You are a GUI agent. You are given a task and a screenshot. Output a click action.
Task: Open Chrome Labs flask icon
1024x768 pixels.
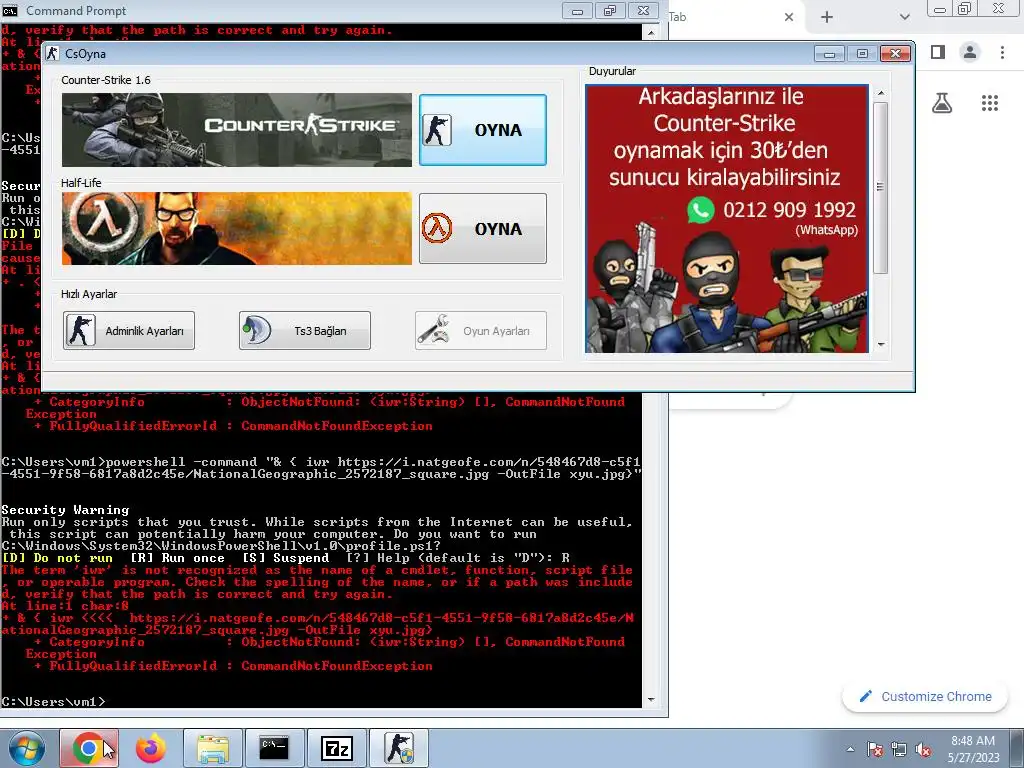click(942, 103)
